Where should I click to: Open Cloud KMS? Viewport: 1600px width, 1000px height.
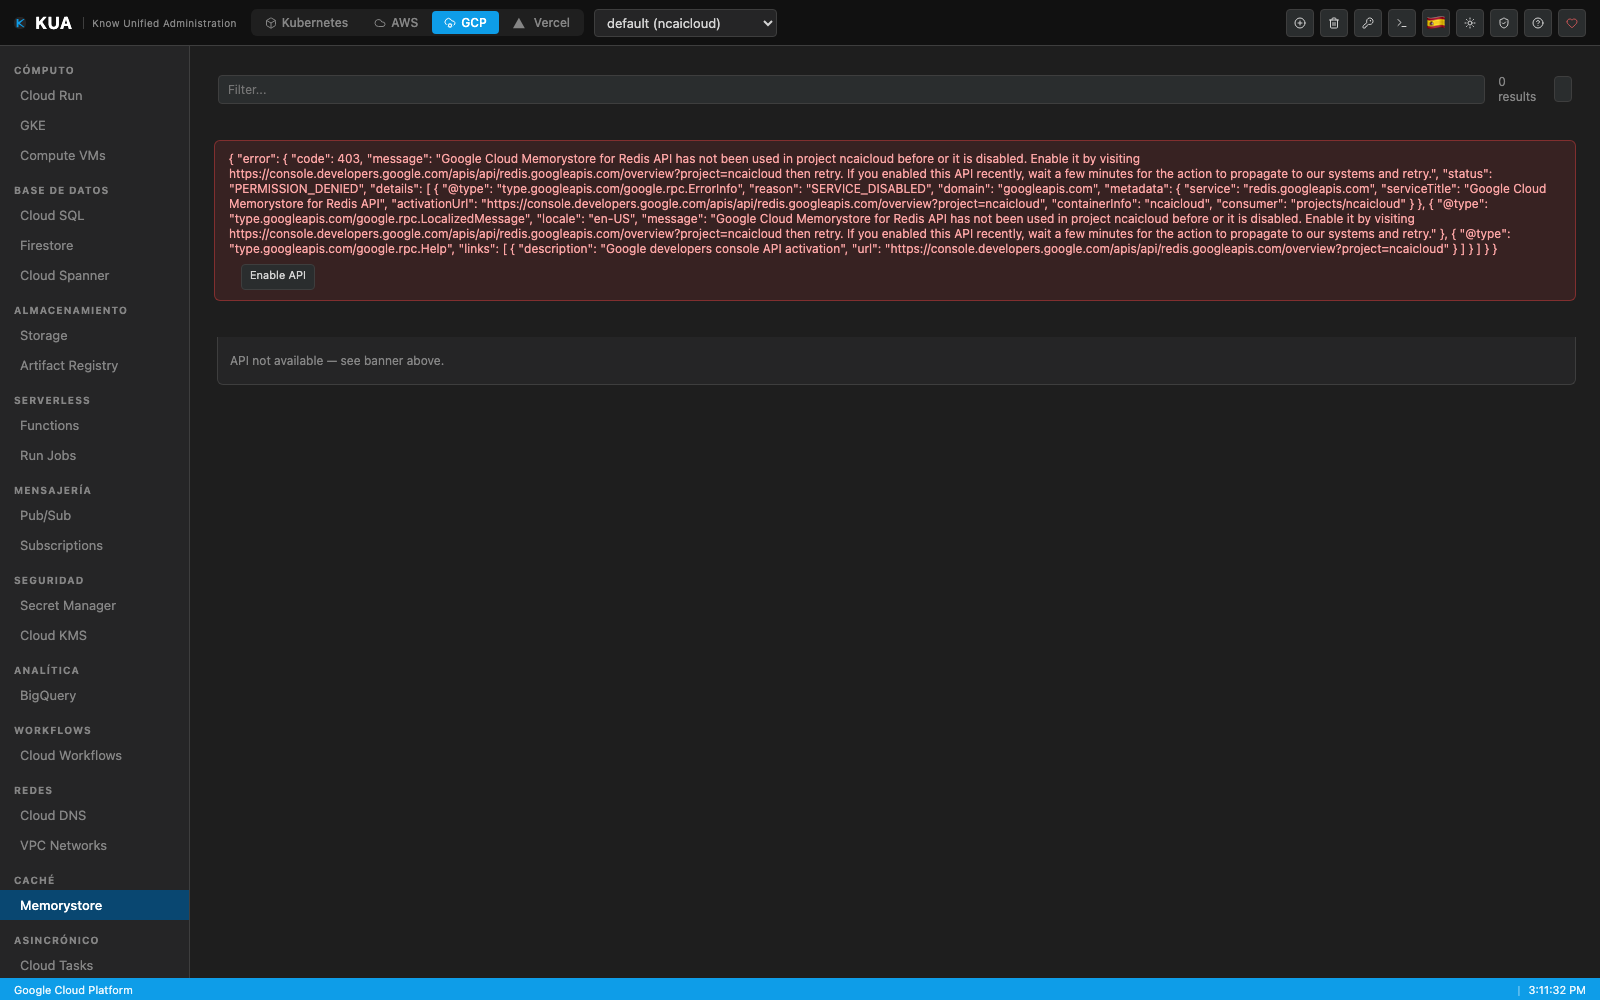click(95, 636)
